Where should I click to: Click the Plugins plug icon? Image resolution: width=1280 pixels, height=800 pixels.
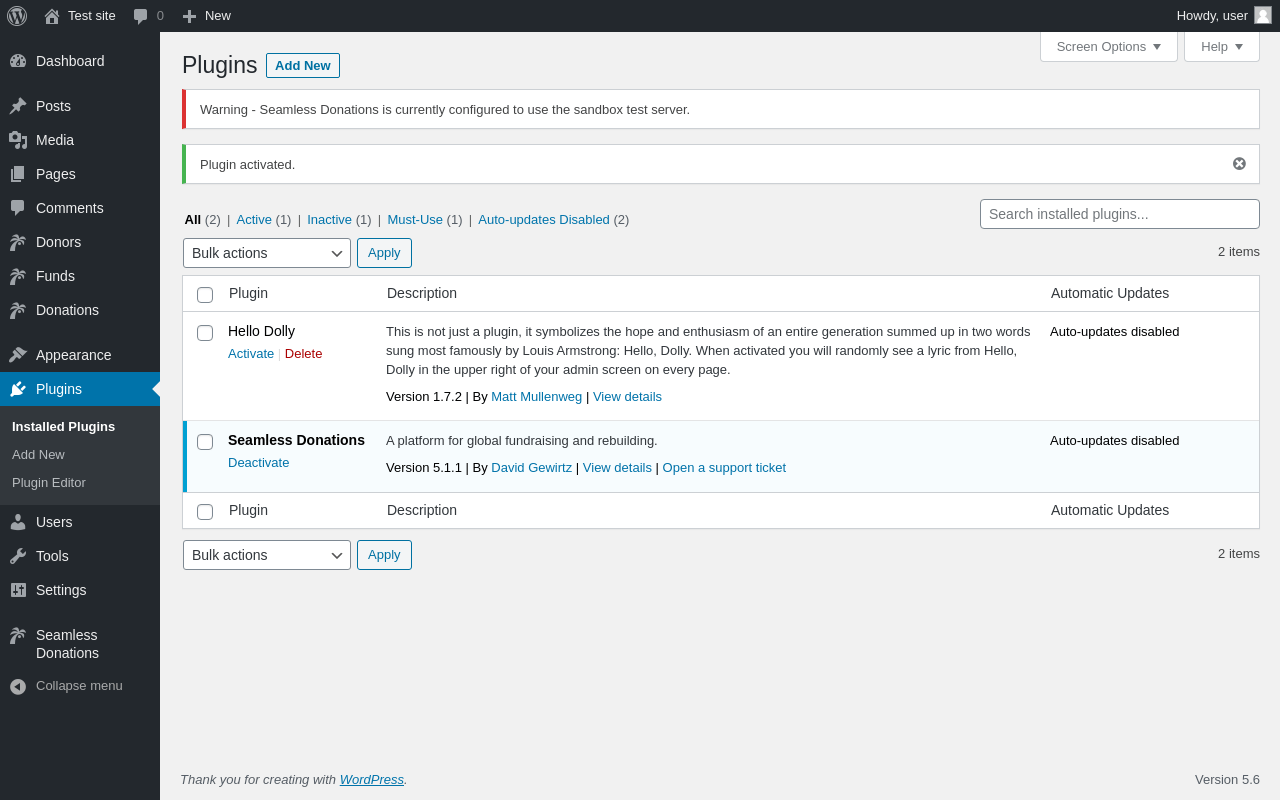18,389
